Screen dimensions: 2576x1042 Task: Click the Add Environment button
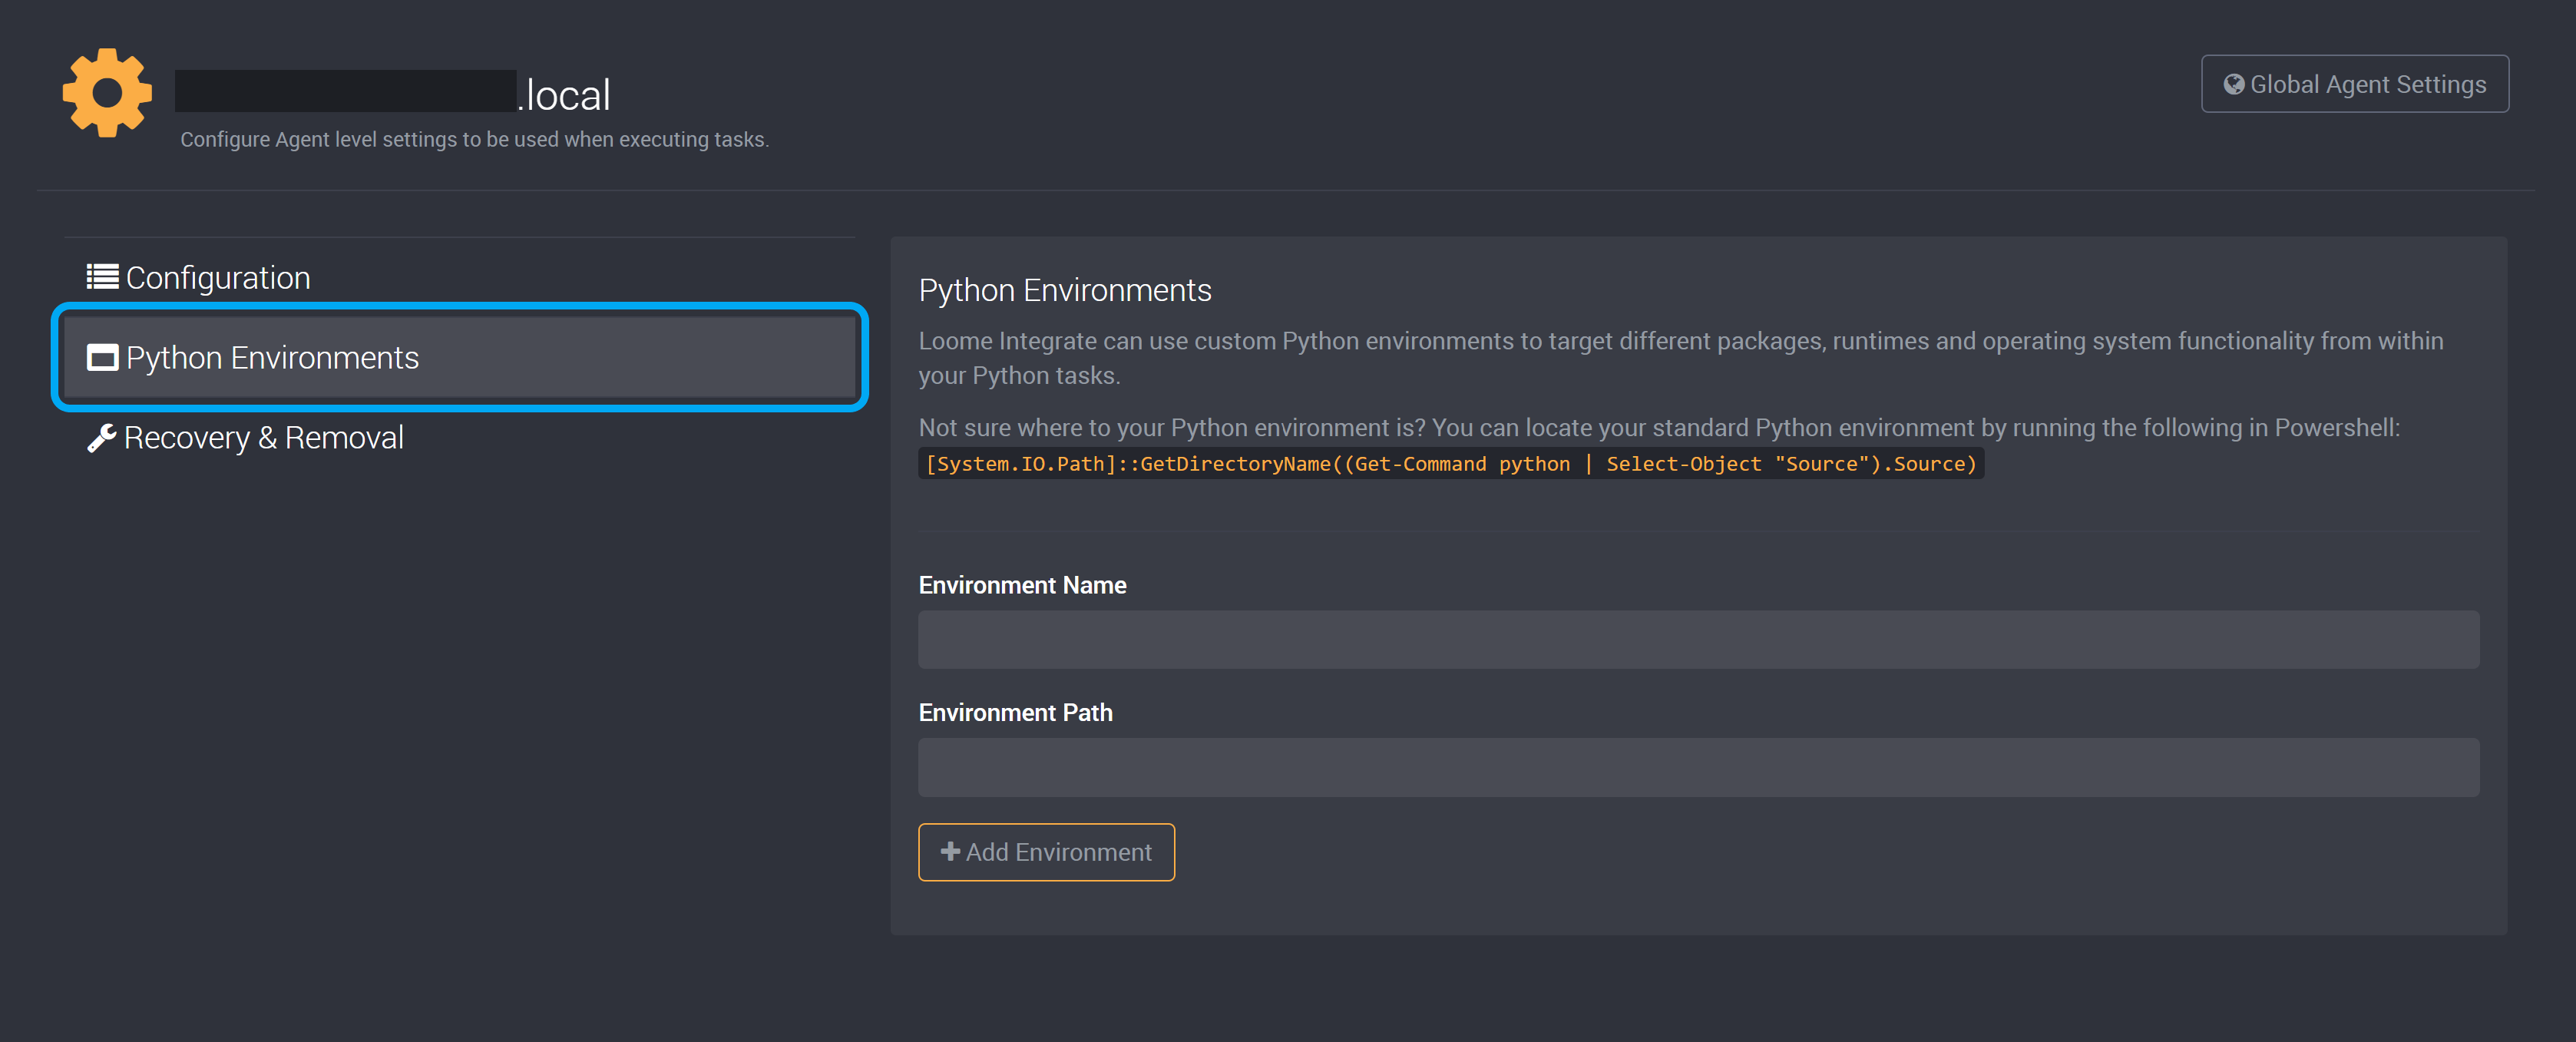1046,852
